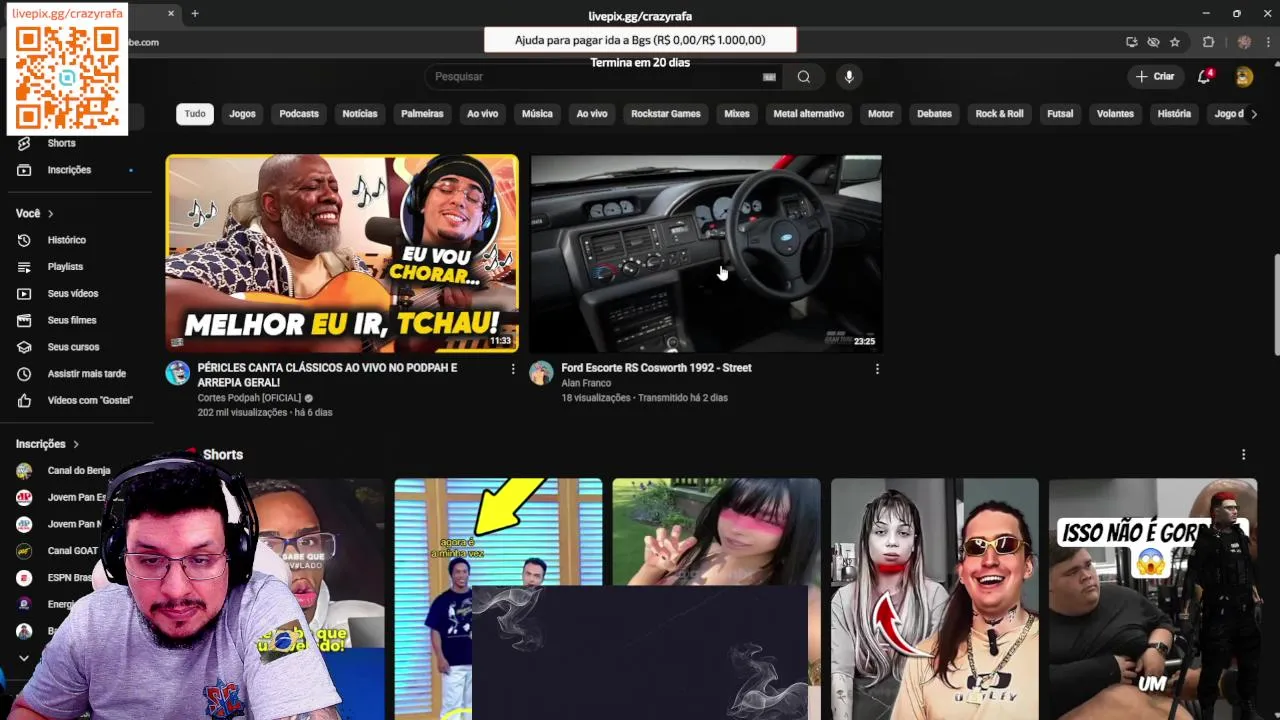This screenshot has height=720, width=1280.
Task: Open Histórico watch history
Action: (66, 240)
